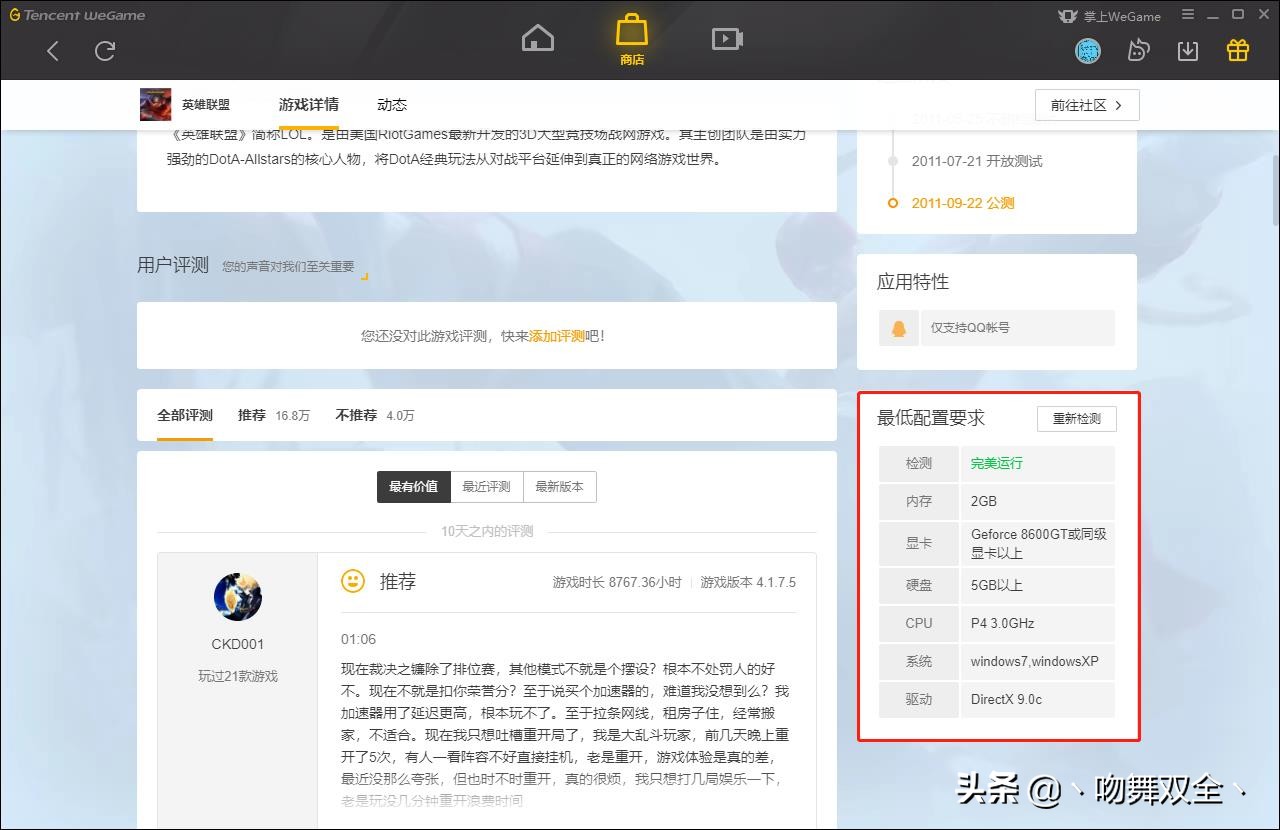Open the hamburger main menu
The height and width of the screenshot is (830, 1280).
coord(1188,15)
